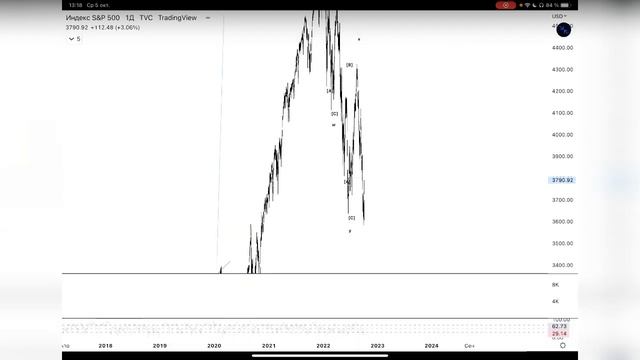Tap the battery indicator in status bar

pos(565,5)
